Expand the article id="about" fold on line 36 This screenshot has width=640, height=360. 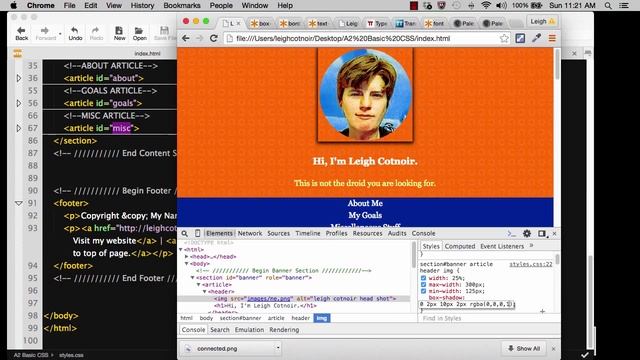point(18,78)
